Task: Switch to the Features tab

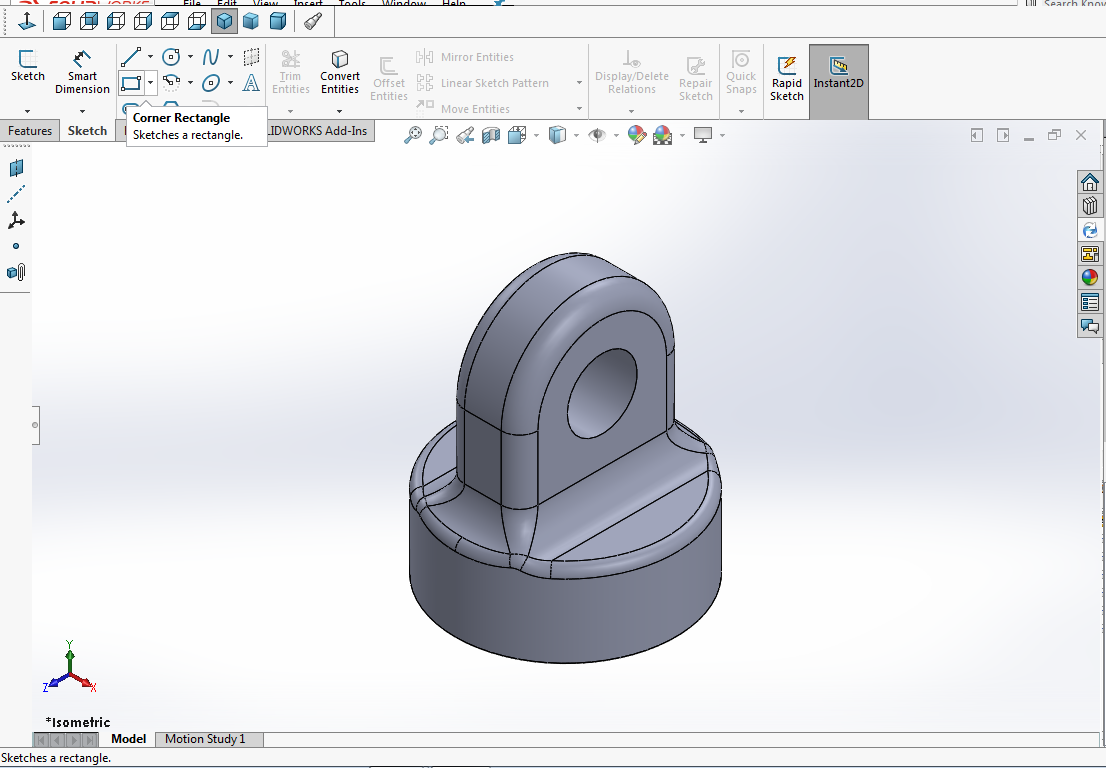Action: point(30,131)
